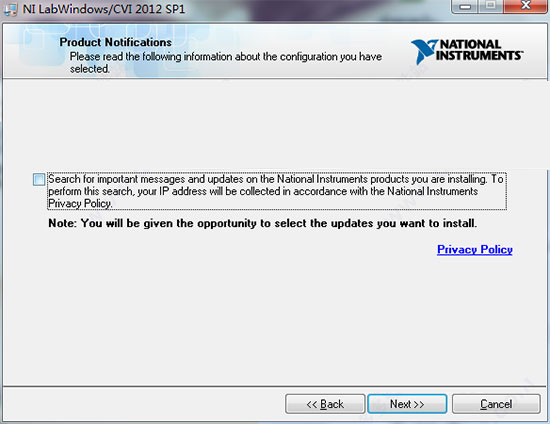Click the National Instruments logo

tap(467, 52)
